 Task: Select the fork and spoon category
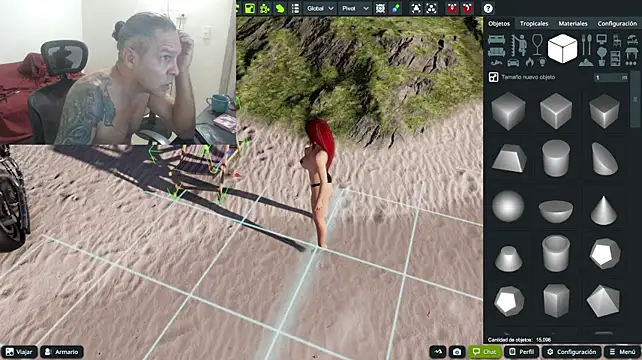click(x=586, y=45)
